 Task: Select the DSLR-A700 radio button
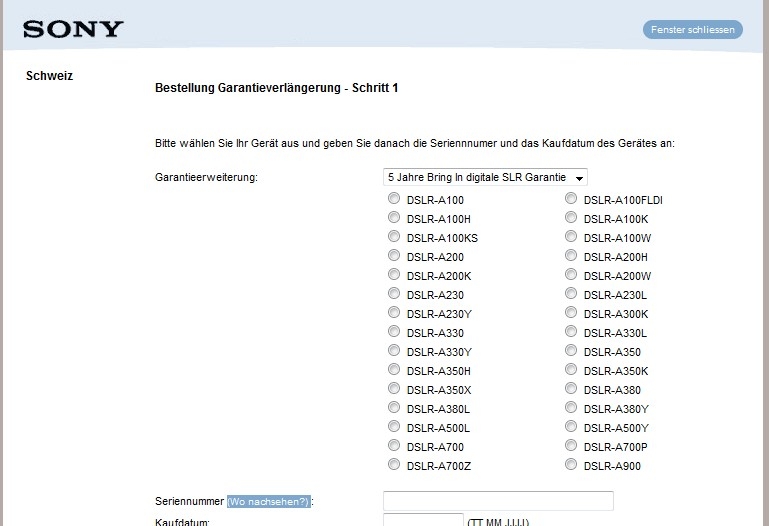(x=394, y=446)
